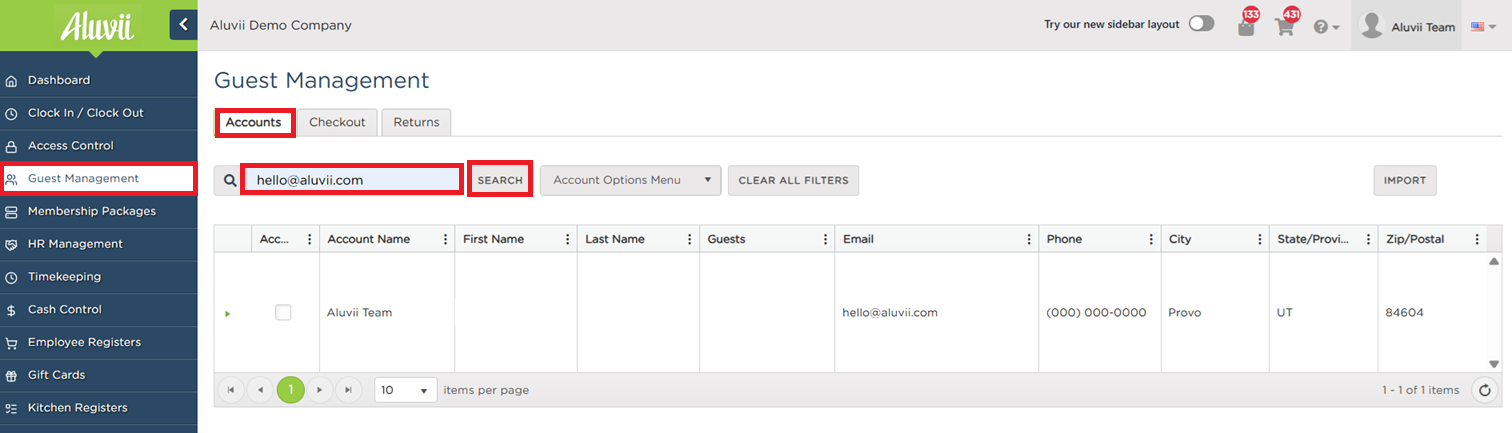Screen dimensions: 1512x433
Task: Open the help question mark menu
Action: [1326, 27]
